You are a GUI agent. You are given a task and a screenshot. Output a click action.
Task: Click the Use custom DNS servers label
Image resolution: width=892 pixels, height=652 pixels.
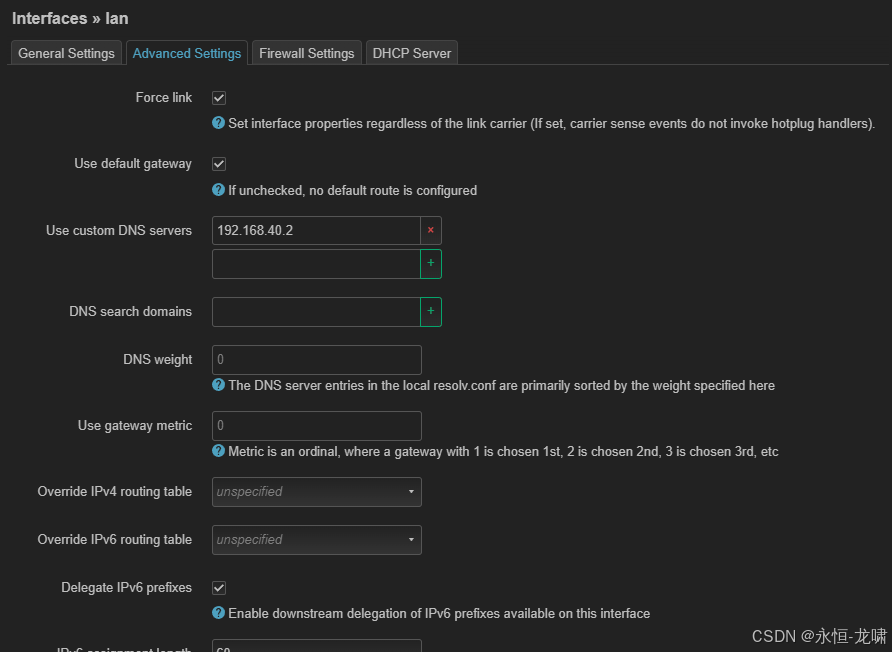click(119, 230)
